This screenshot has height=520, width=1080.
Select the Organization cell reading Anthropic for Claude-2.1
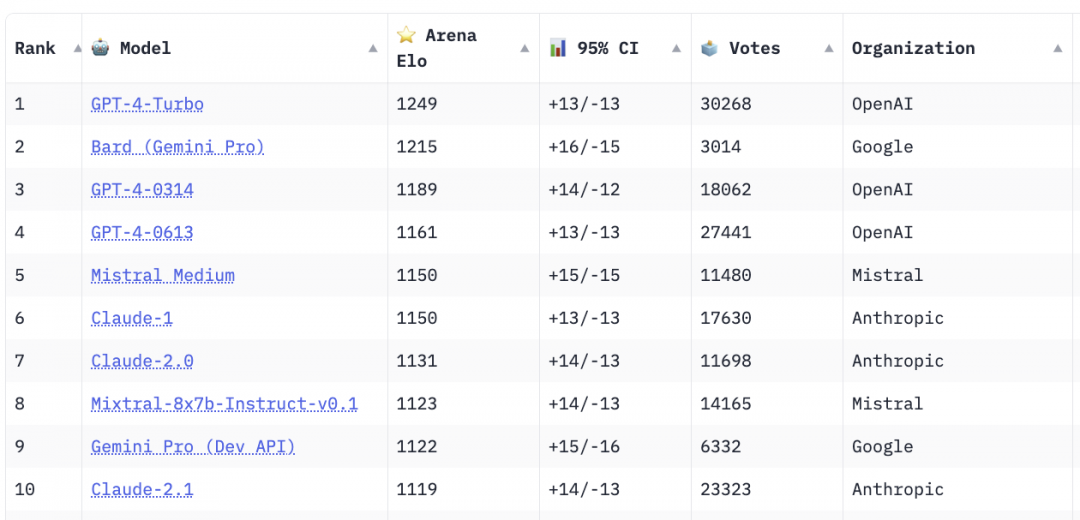pos(897,490)
